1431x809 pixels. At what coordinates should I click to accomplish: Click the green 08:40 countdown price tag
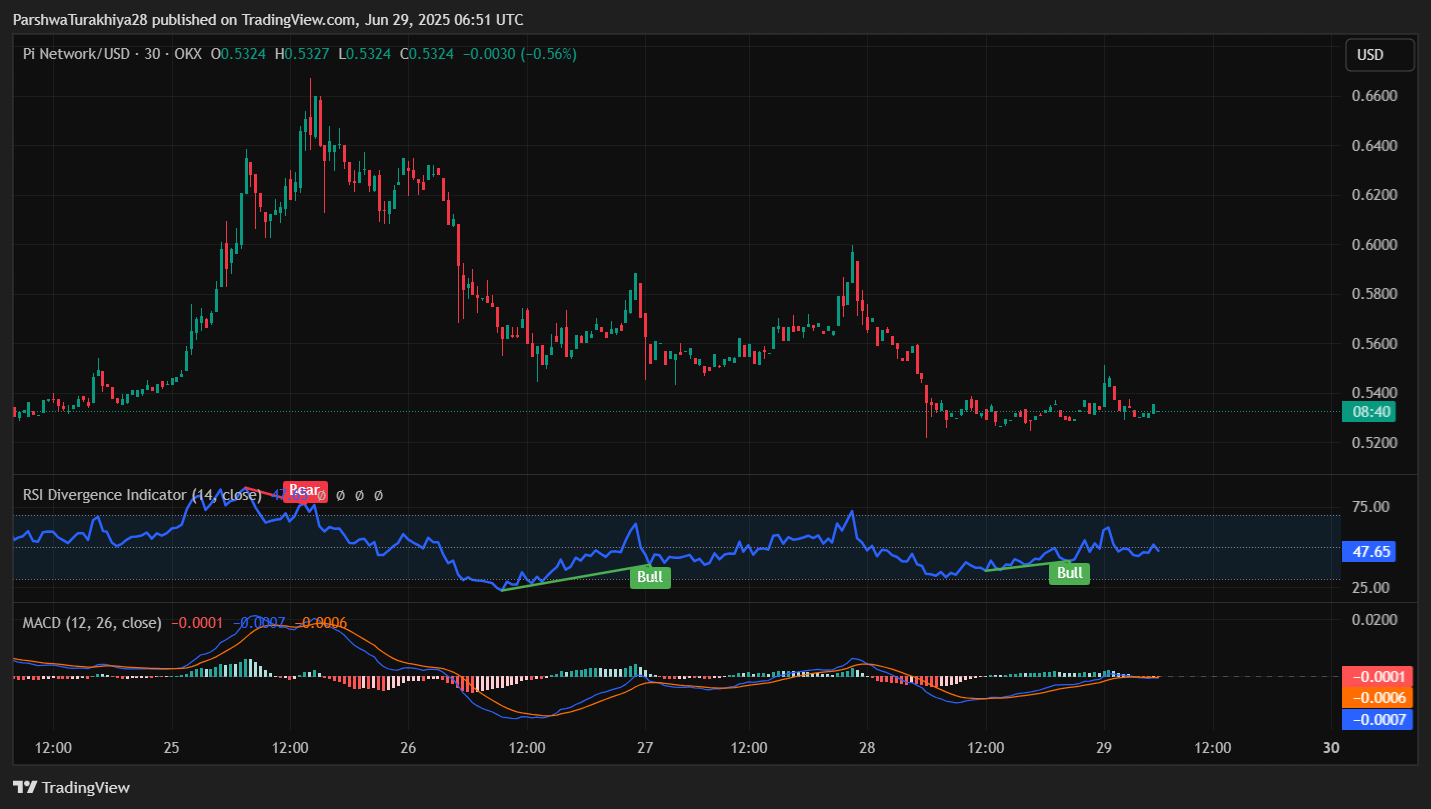coord(1368,411)
